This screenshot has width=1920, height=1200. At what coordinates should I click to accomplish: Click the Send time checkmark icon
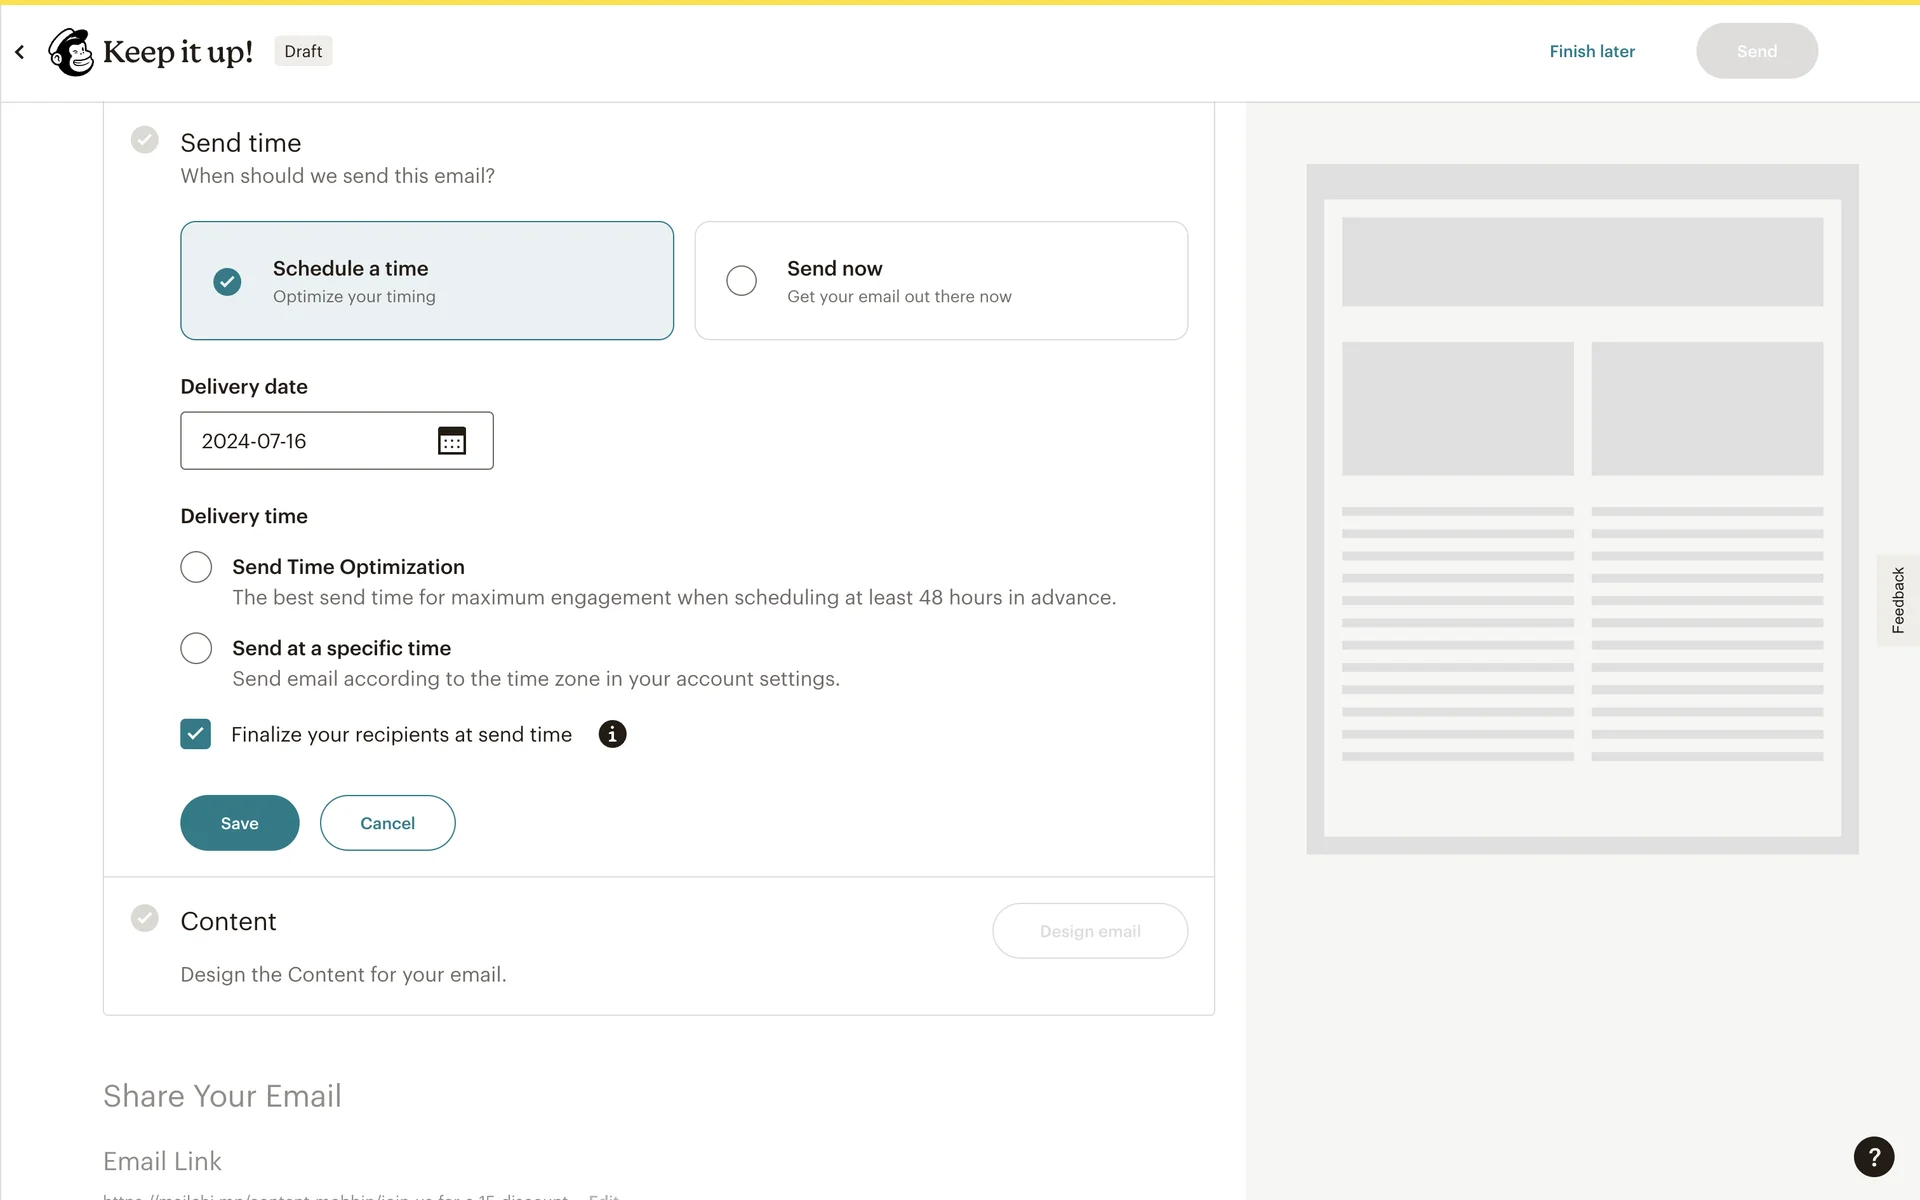(x=145, y=140)
